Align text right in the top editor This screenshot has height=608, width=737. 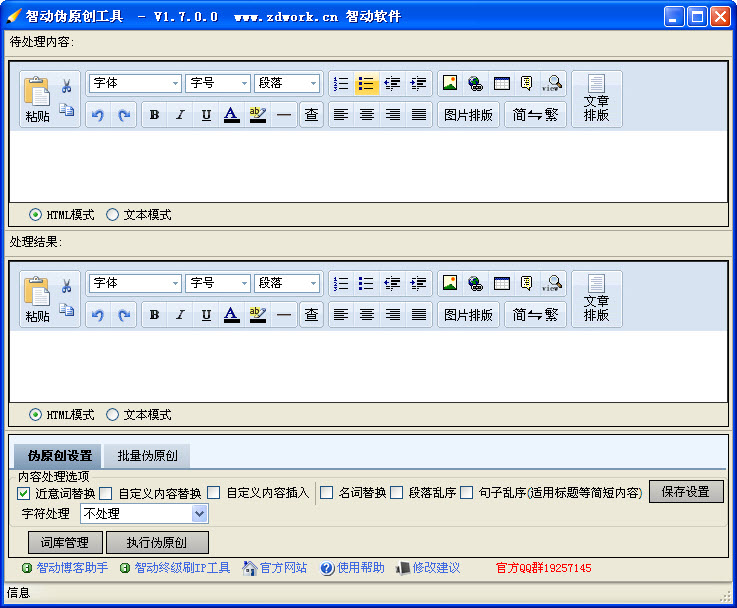pos(392,115)
